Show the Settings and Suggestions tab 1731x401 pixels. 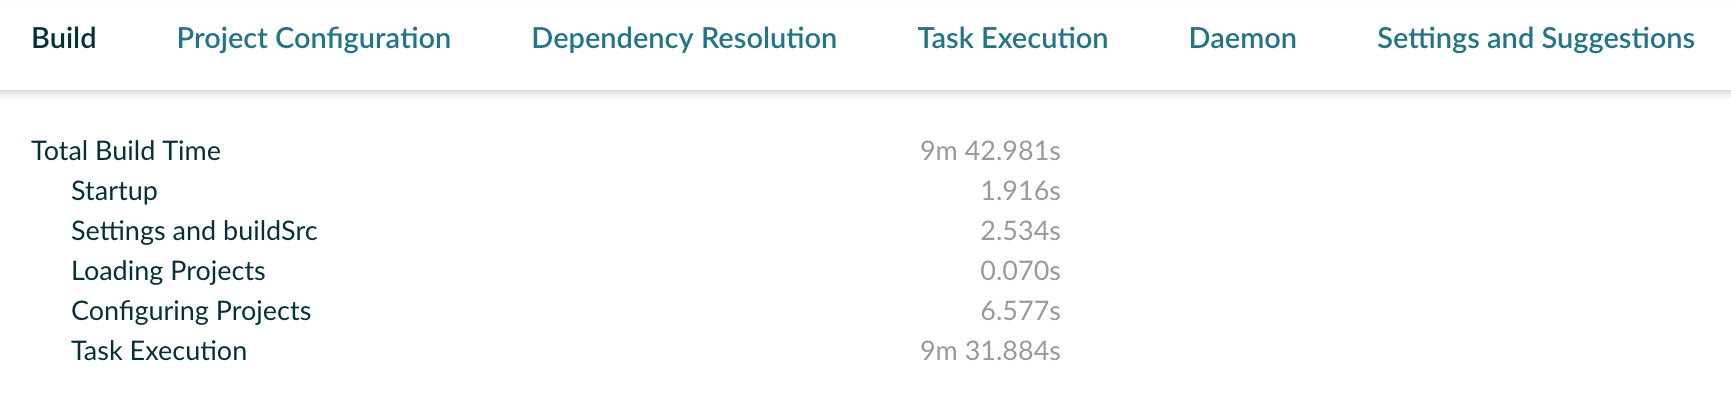click(x=1535, y=39)
